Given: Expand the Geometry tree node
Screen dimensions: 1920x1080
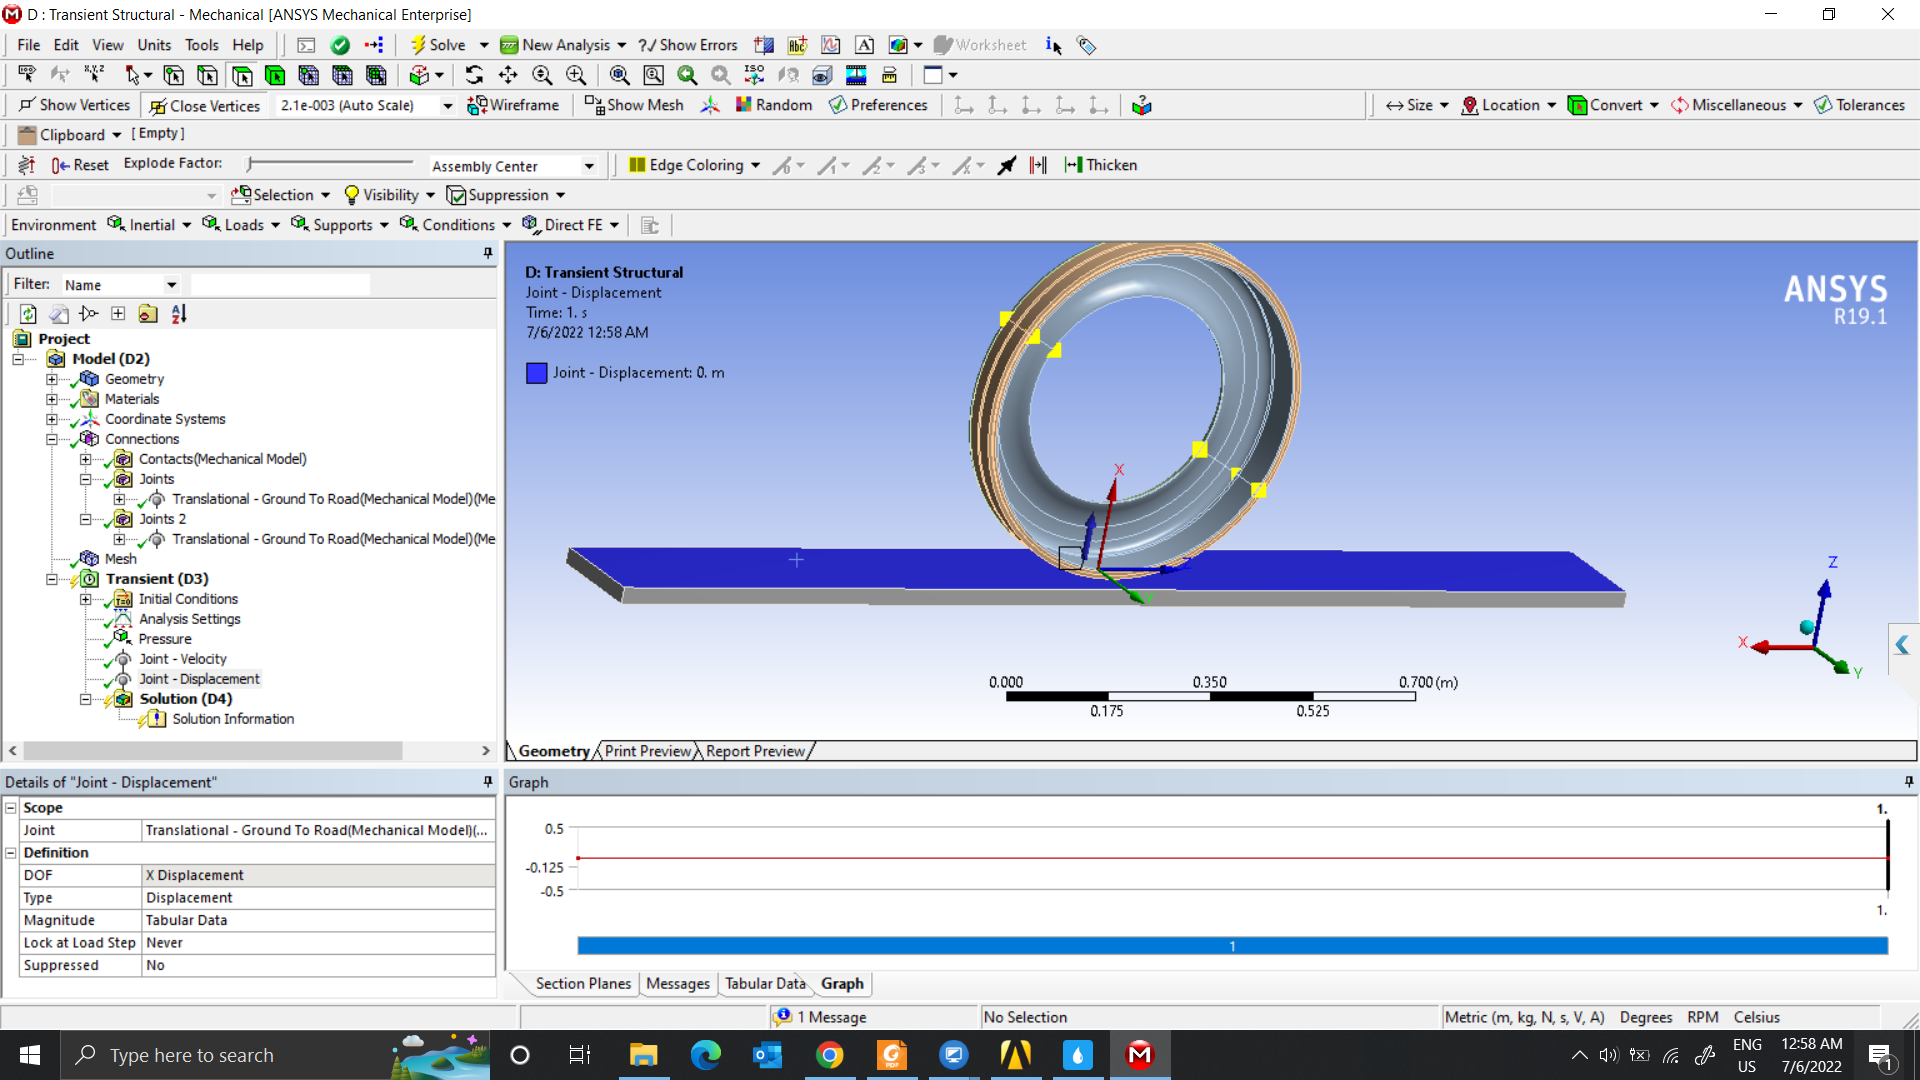Looking at the screenshot, I should (x=52, y=379).
